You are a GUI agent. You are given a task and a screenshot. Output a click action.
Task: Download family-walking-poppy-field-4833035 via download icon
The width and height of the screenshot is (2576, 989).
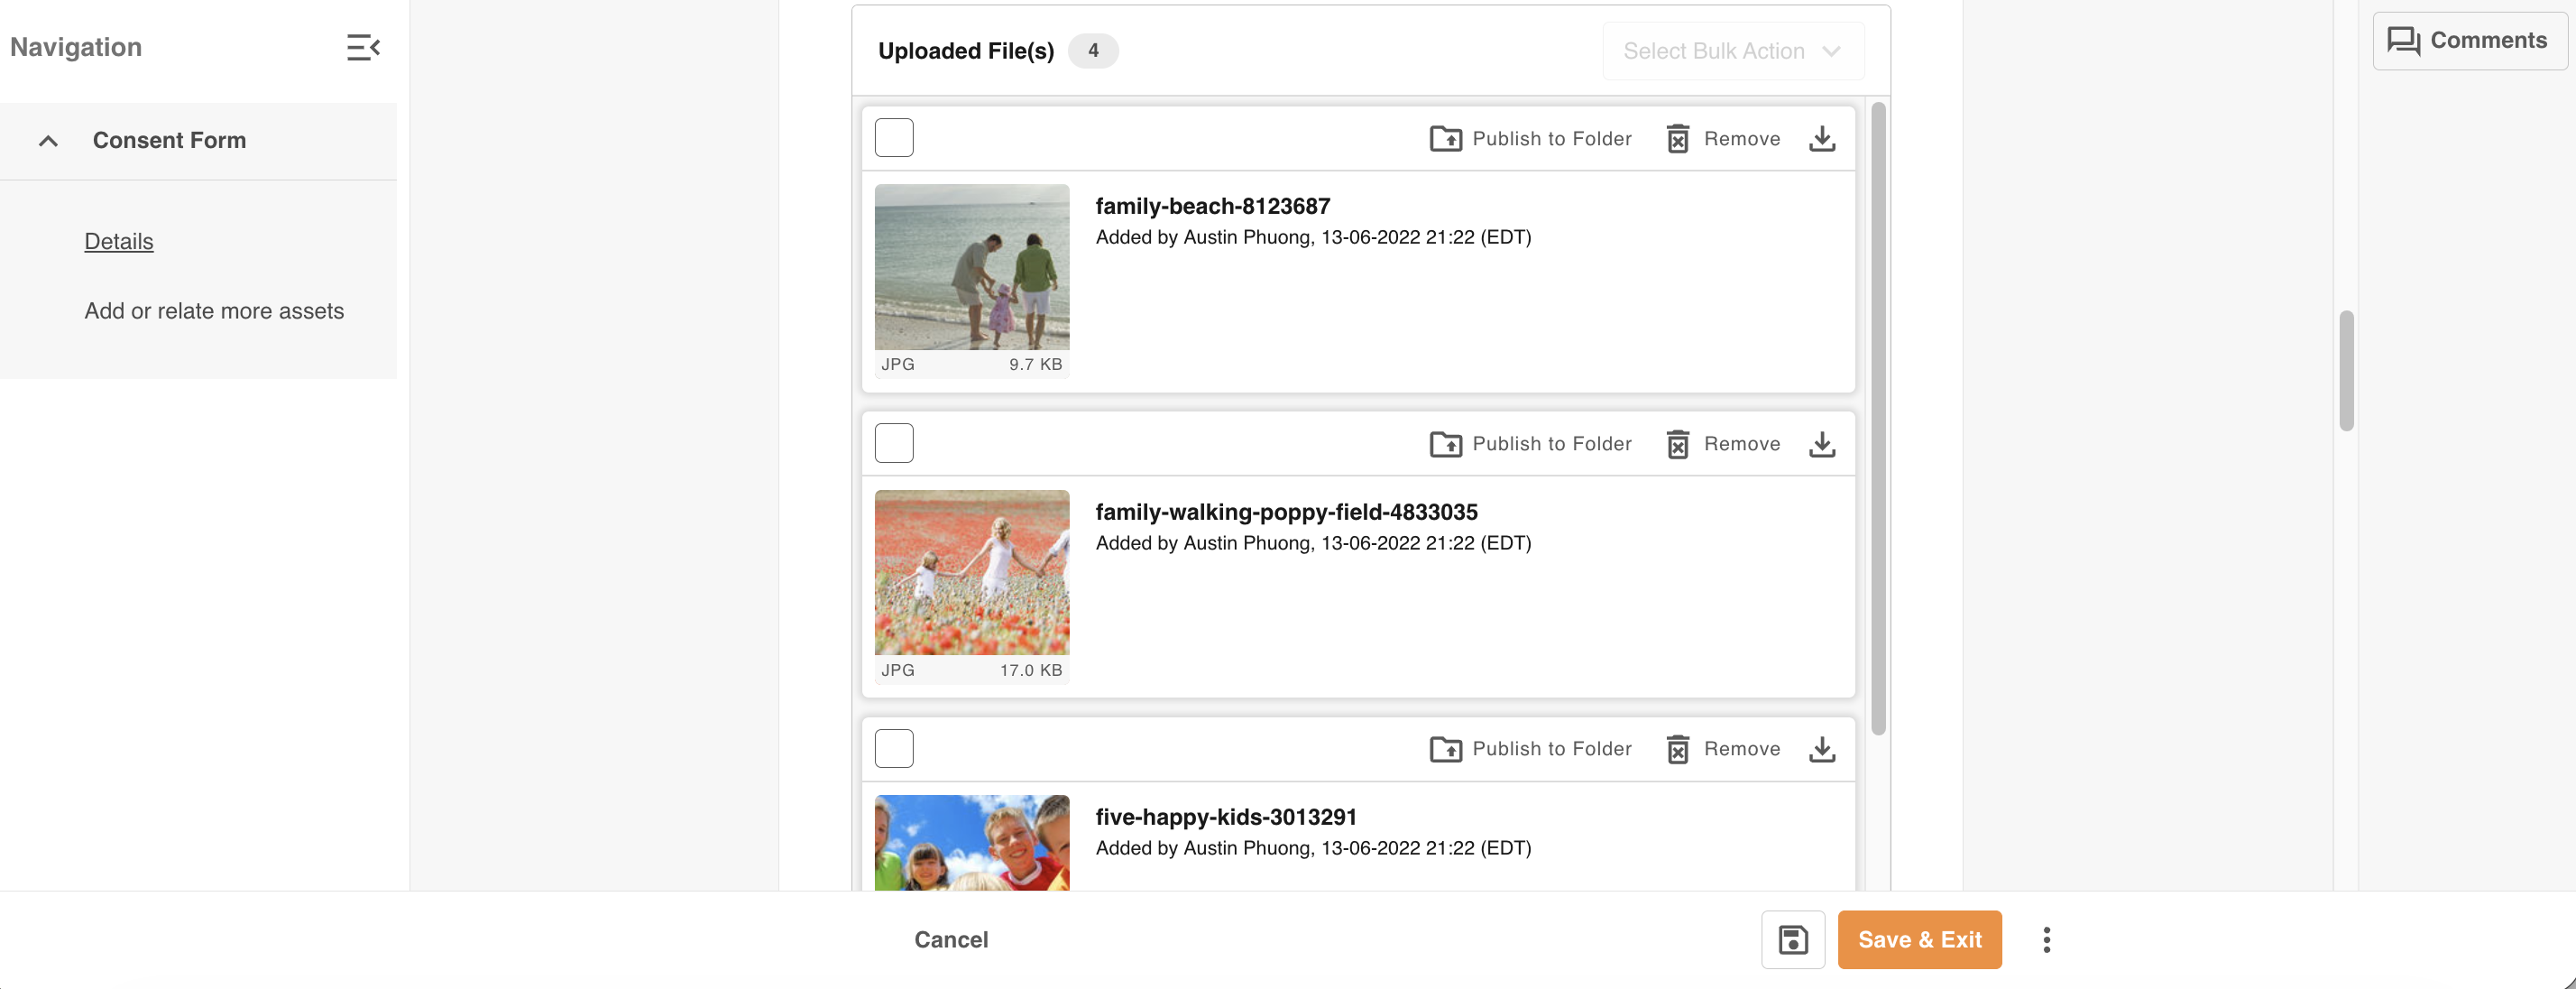click(x=1822, y=444)
